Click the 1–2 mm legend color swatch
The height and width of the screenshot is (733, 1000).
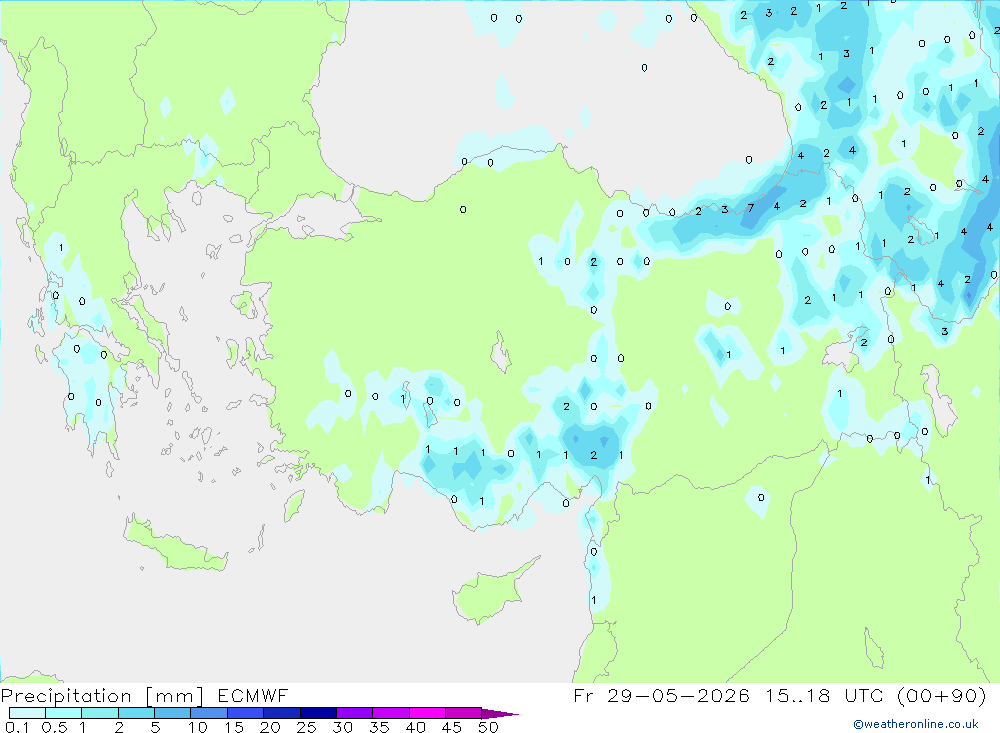click(x=100, y=713)
